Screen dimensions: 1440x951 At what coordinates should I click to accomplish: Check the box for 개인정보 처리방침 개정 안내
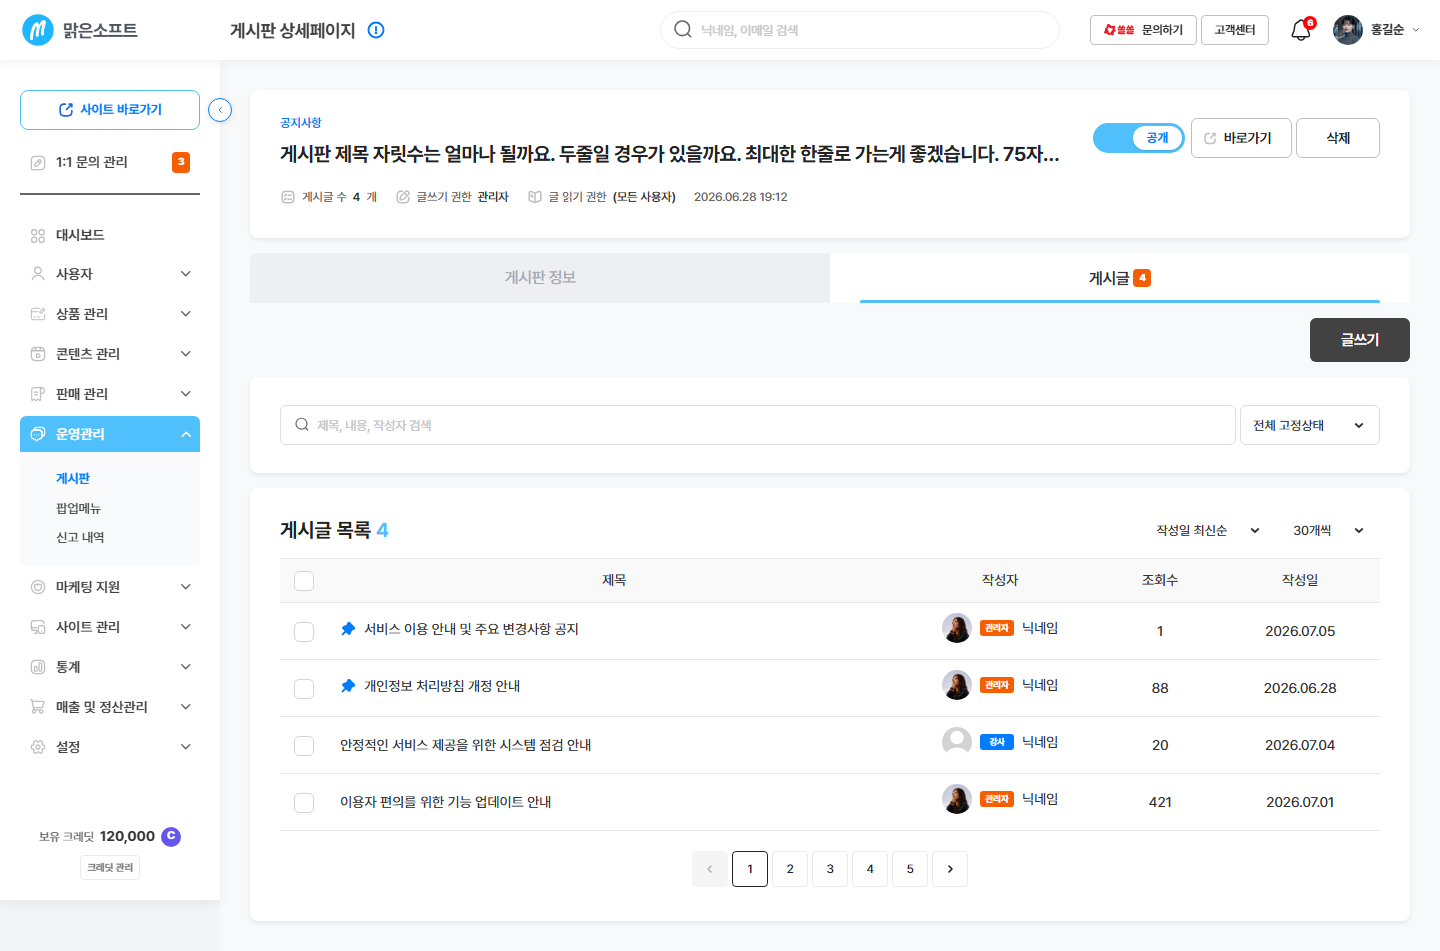pyautogui.click(x=304, y=689)
